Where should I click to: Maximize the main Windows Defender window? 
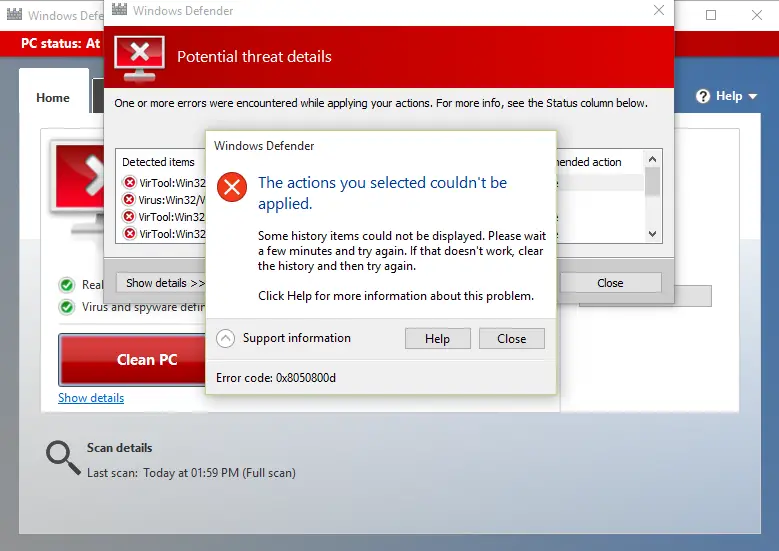(x=711, y=15)
